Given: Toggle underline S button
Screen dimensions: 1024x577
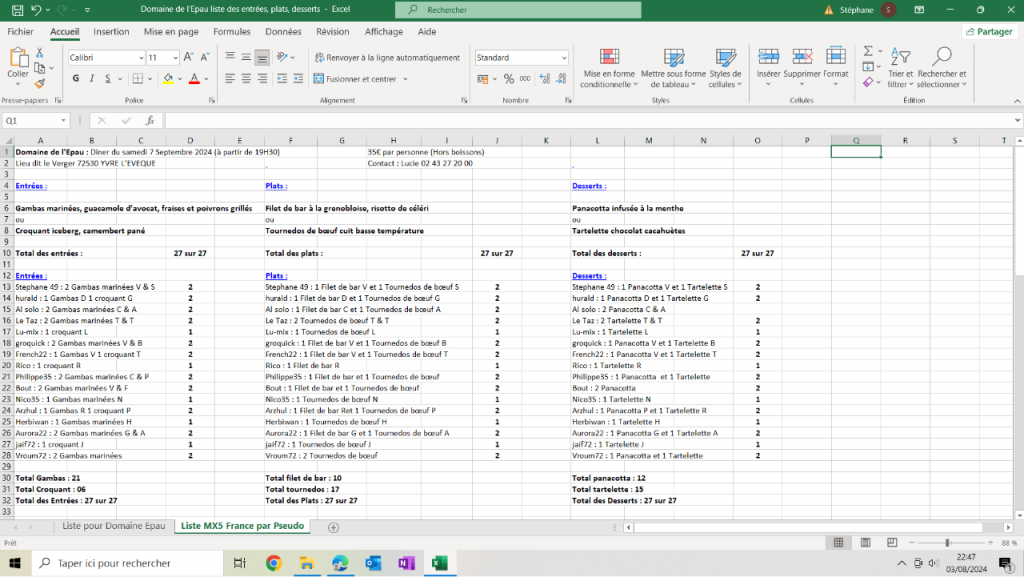Looking at the screenshot, I should [108, 78].
